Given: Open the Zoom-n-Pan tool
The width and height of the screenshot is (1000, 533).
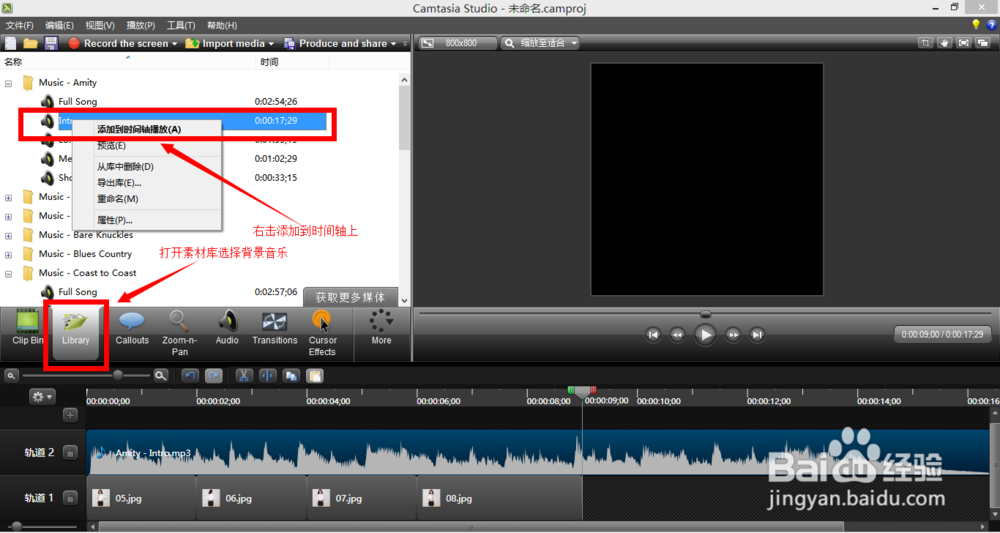Looking at the screenshot, I should [179, 333].
